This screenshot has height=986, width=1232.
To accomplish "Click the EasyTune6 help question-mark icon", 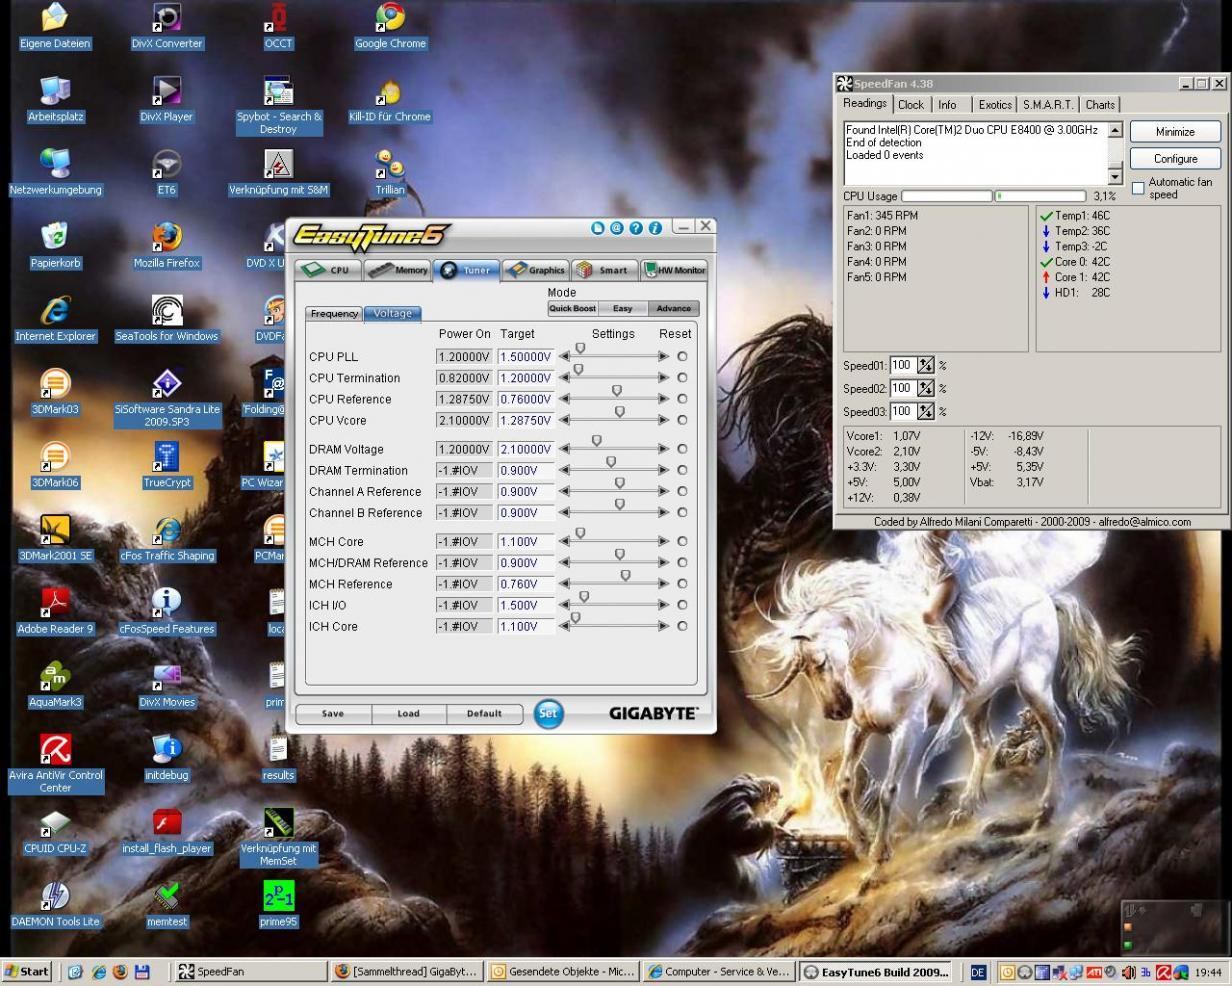I will coord(636,228).
